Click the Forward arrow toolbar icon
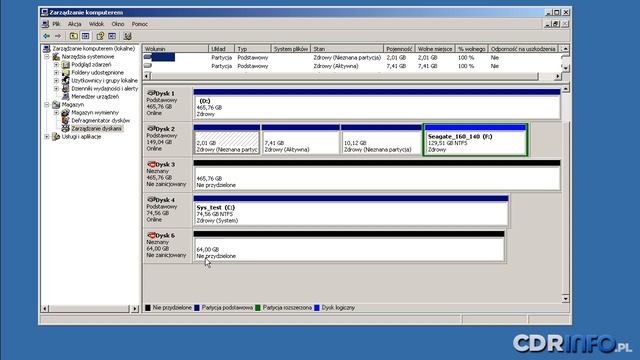This screenshot has width=640, height=360. (58, 36)
